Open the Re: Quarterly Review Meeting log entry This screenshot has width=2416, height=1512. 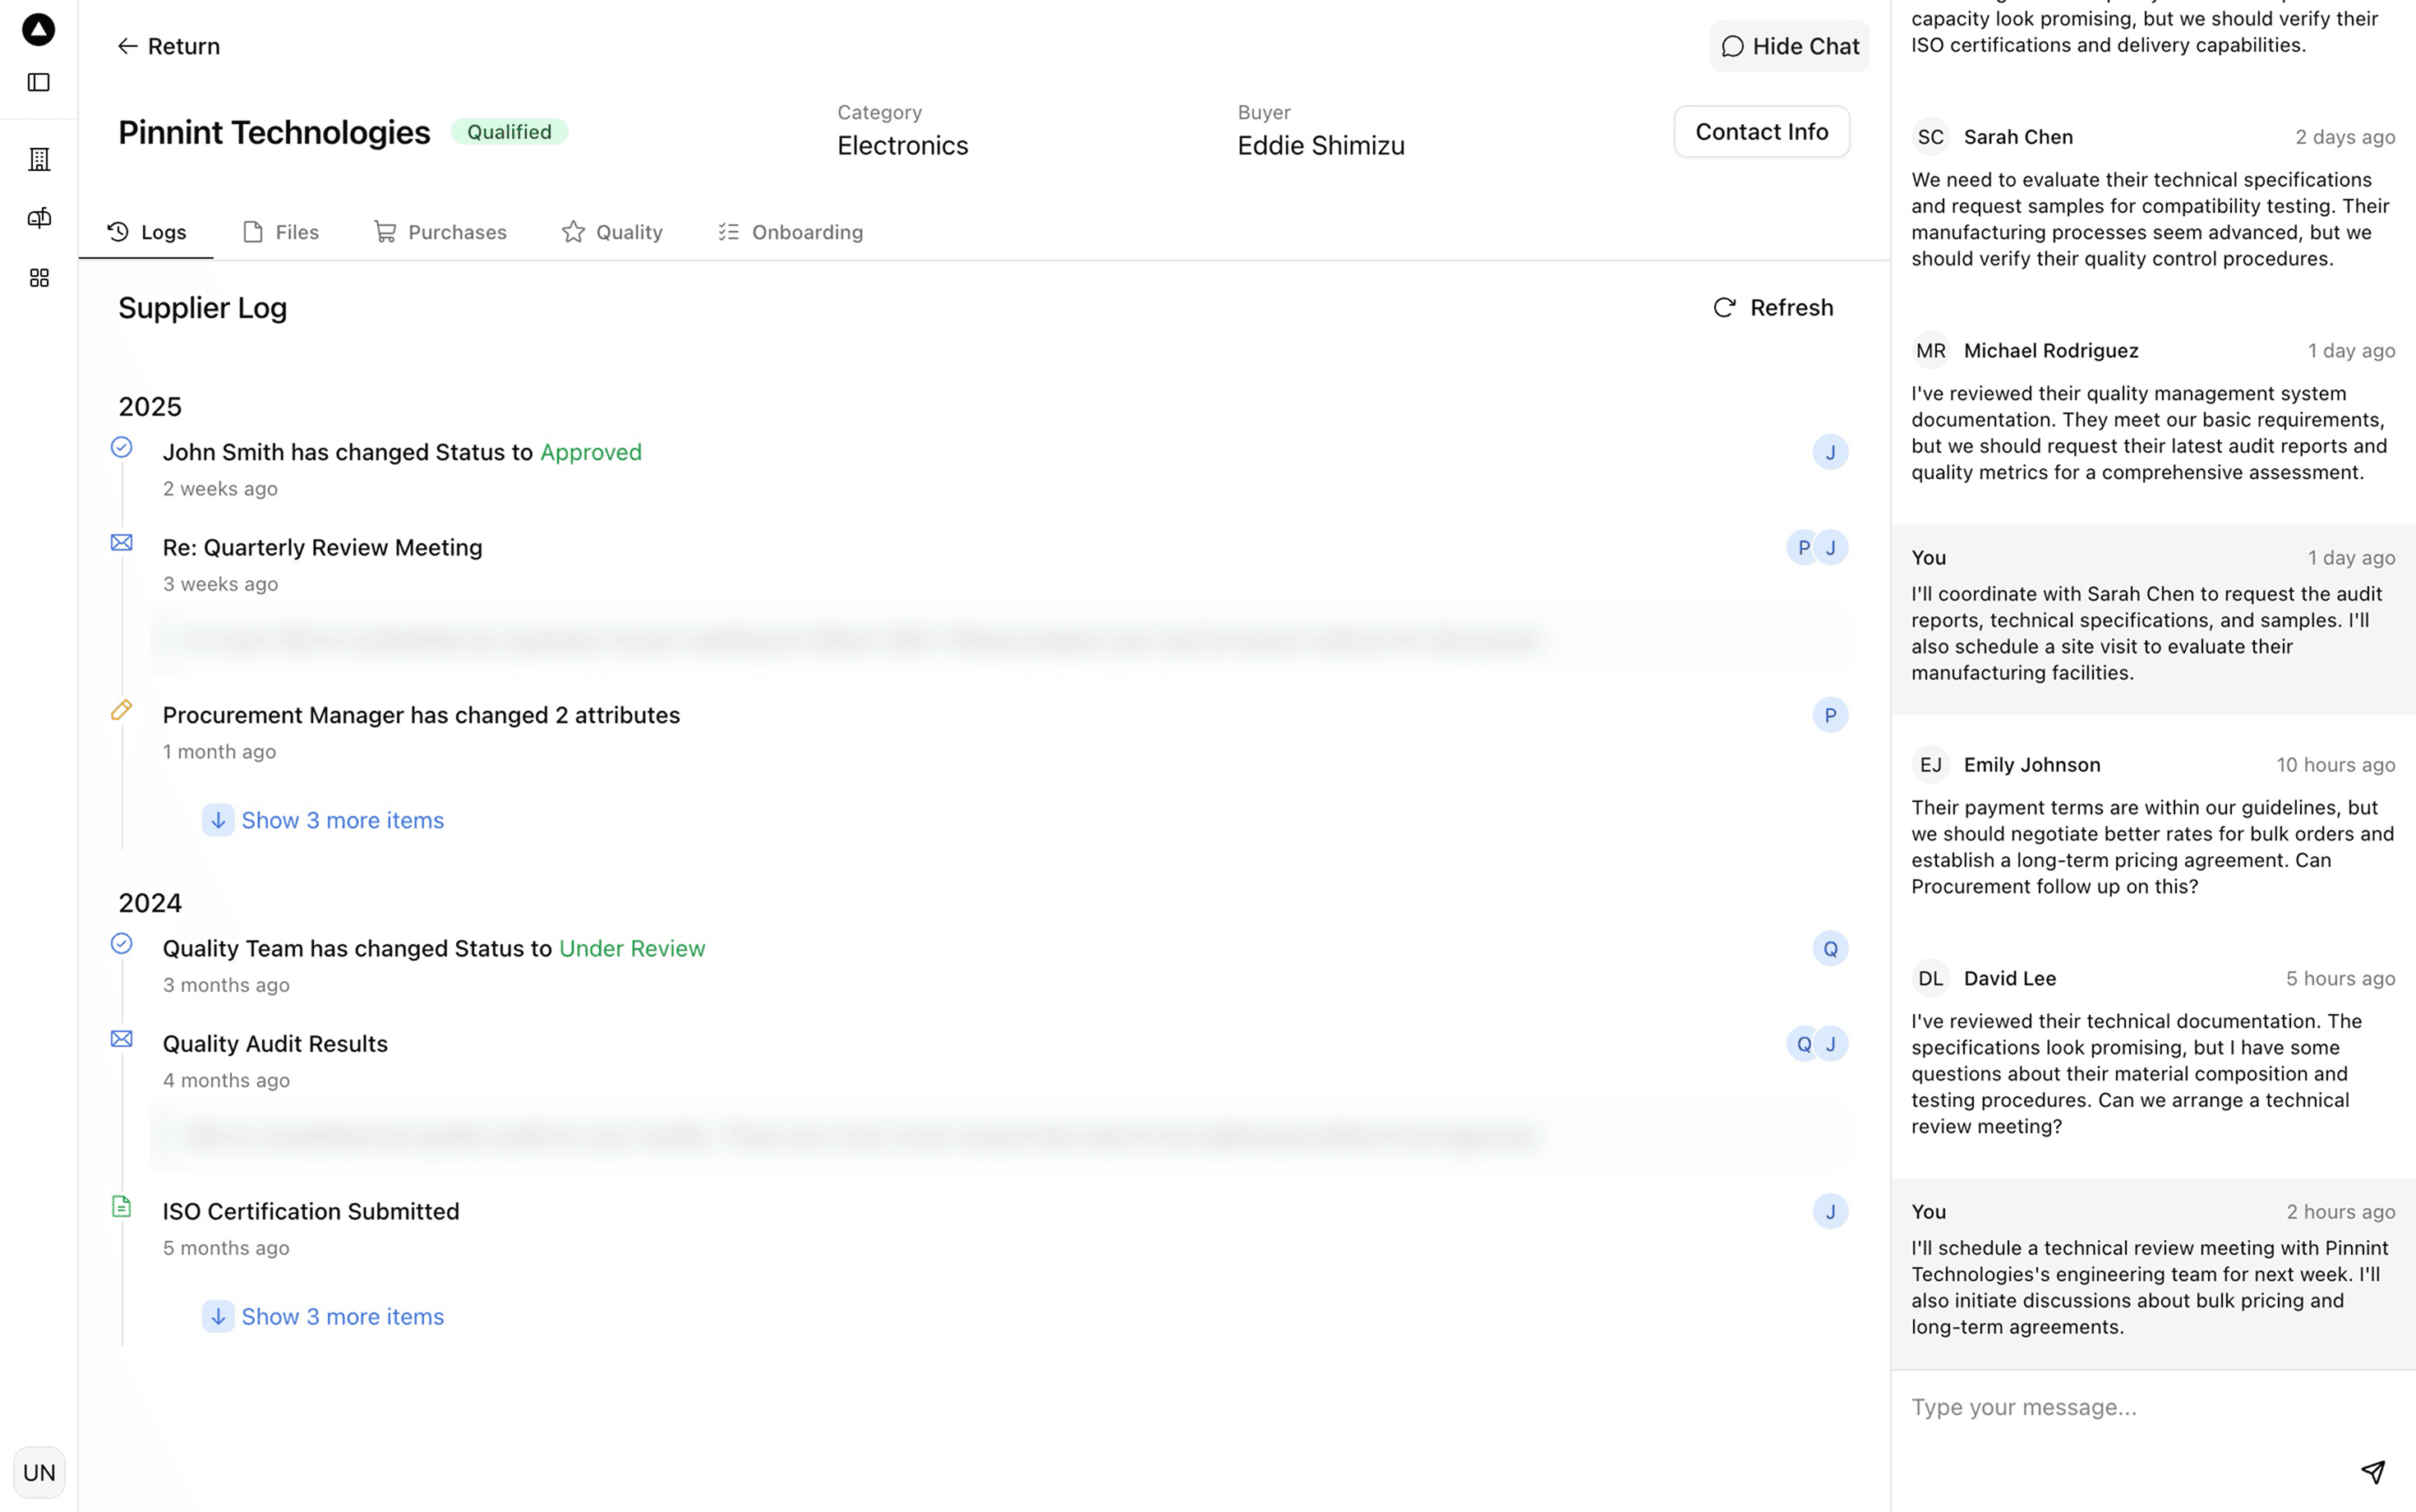(x=322, y=547)
